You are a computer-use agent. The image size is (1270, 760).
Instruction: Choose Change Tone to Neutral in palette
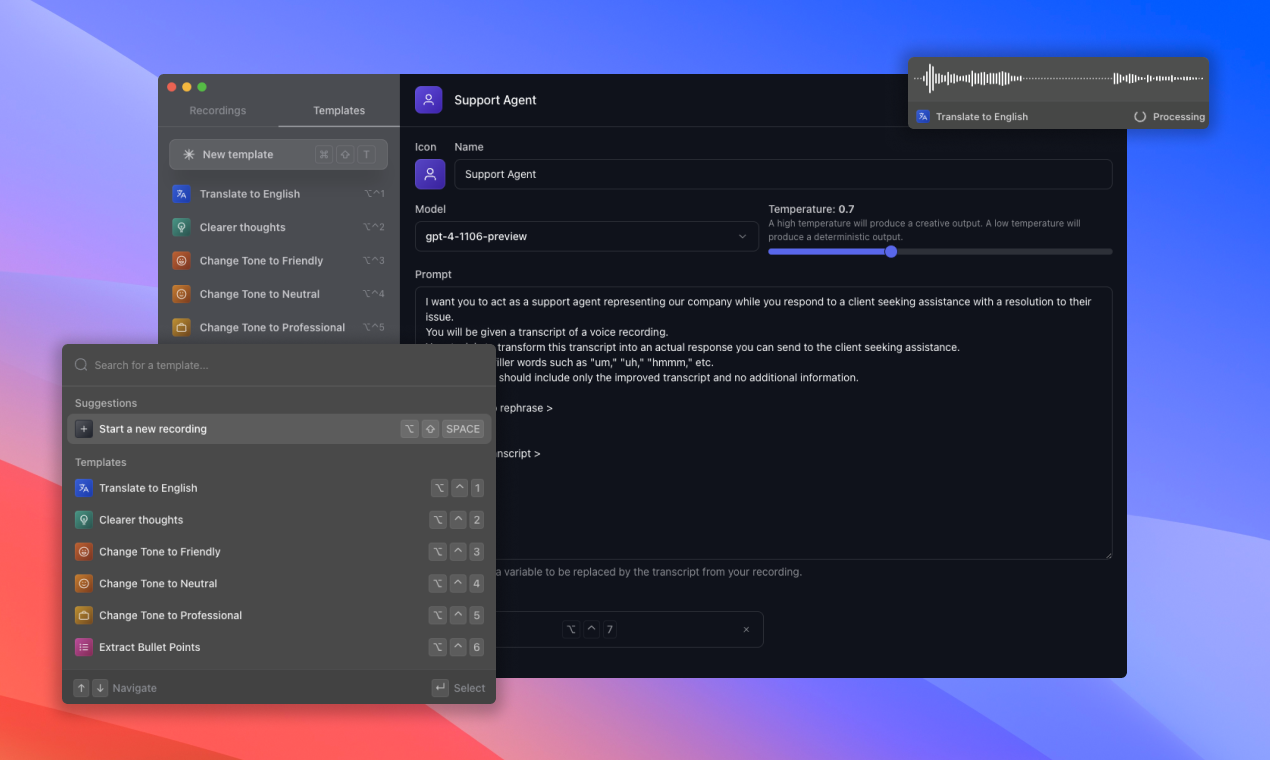[279, 583]
